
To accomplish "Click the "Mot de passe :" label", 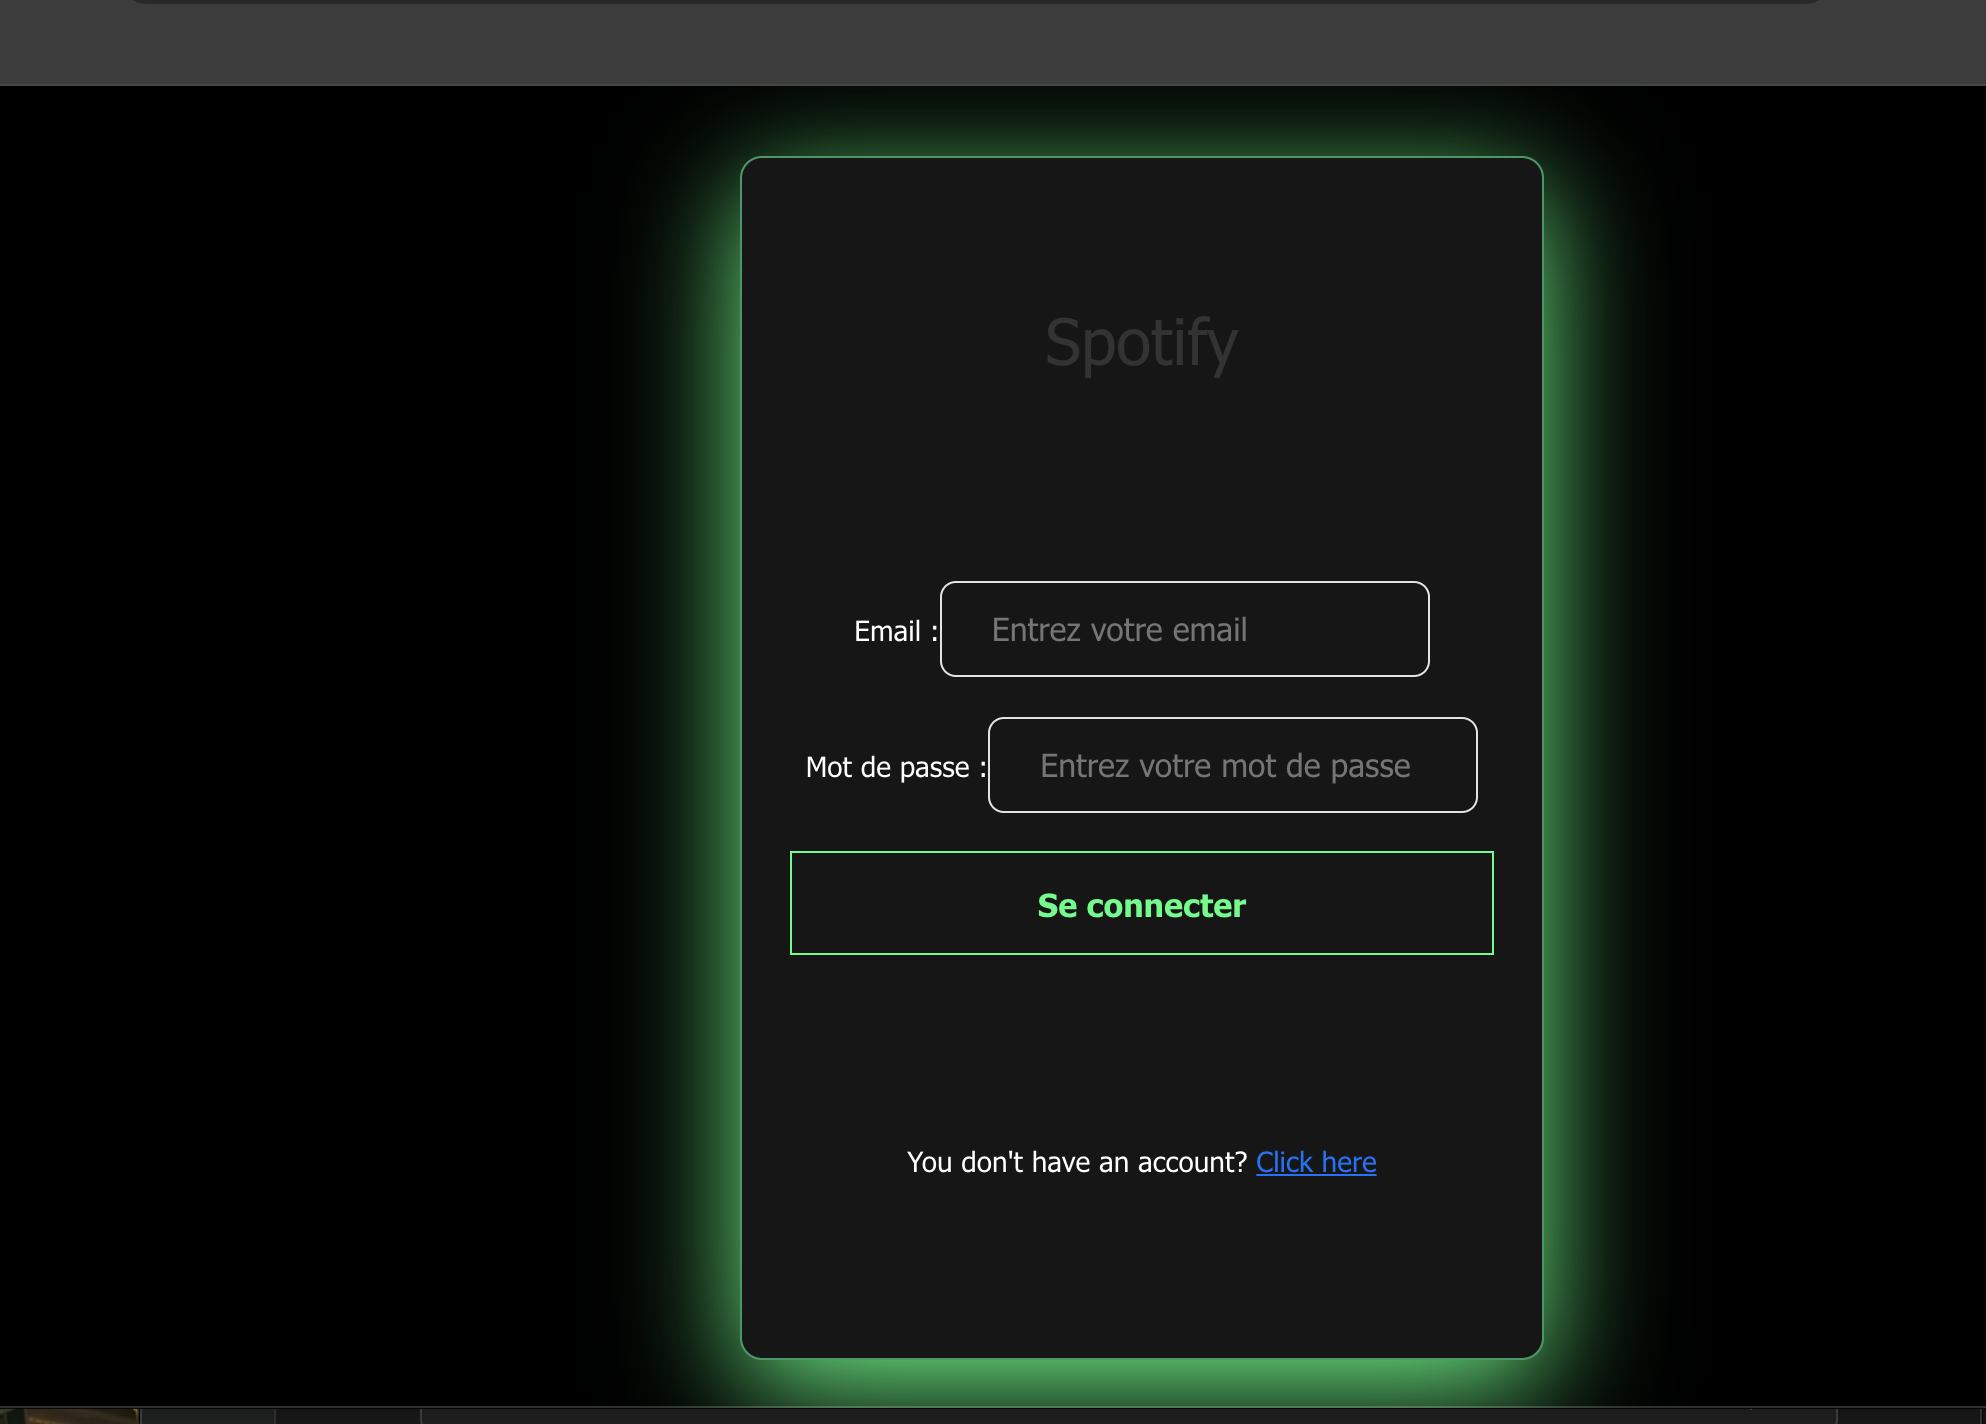I will coord(896,767).
